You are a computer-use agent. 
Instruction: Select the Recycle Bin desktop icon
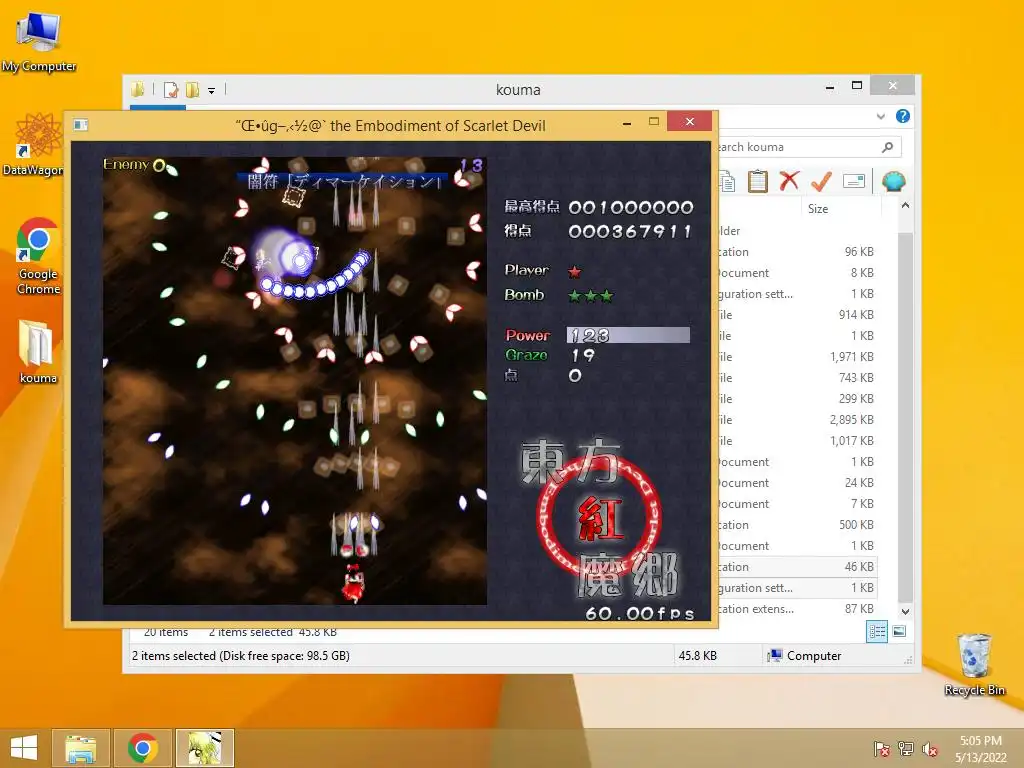[x=974, y=664]
